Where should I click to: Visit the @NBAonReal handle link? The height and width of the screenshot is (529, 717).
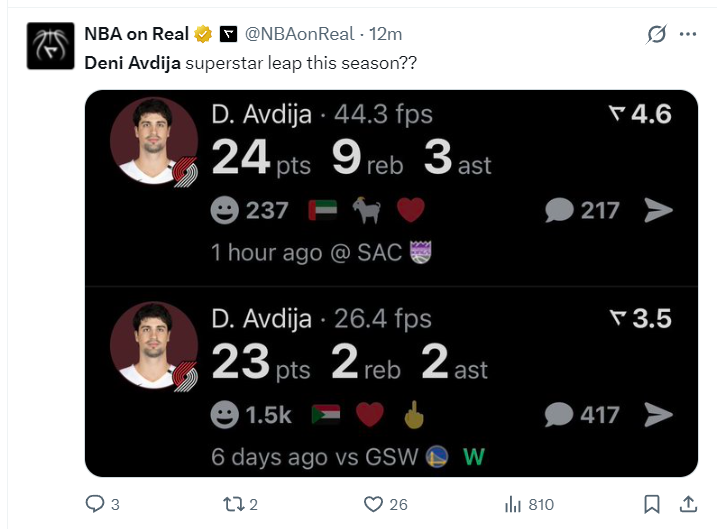click(x=300, y=34)
